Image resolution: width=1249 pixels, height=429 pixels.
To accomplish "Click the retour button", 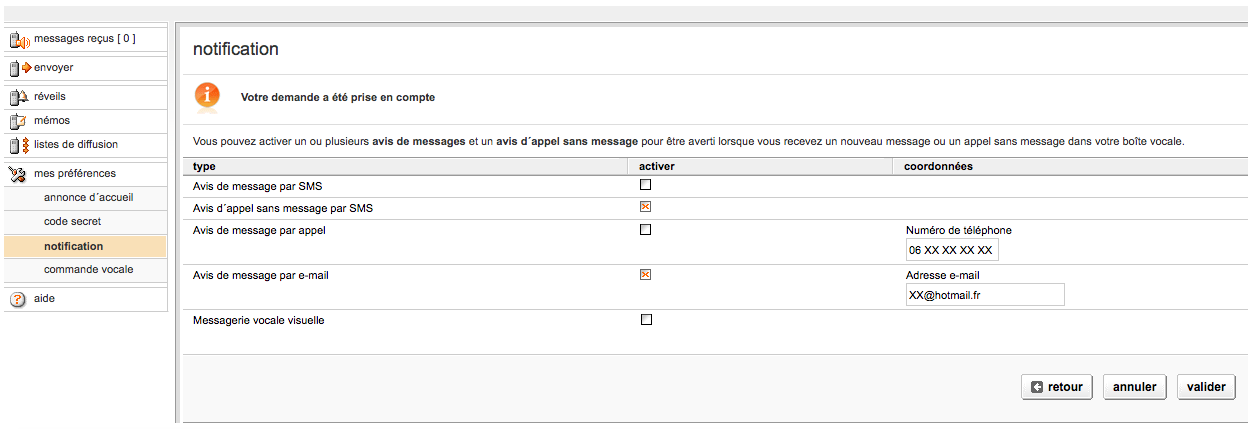I will point(1057,387).
